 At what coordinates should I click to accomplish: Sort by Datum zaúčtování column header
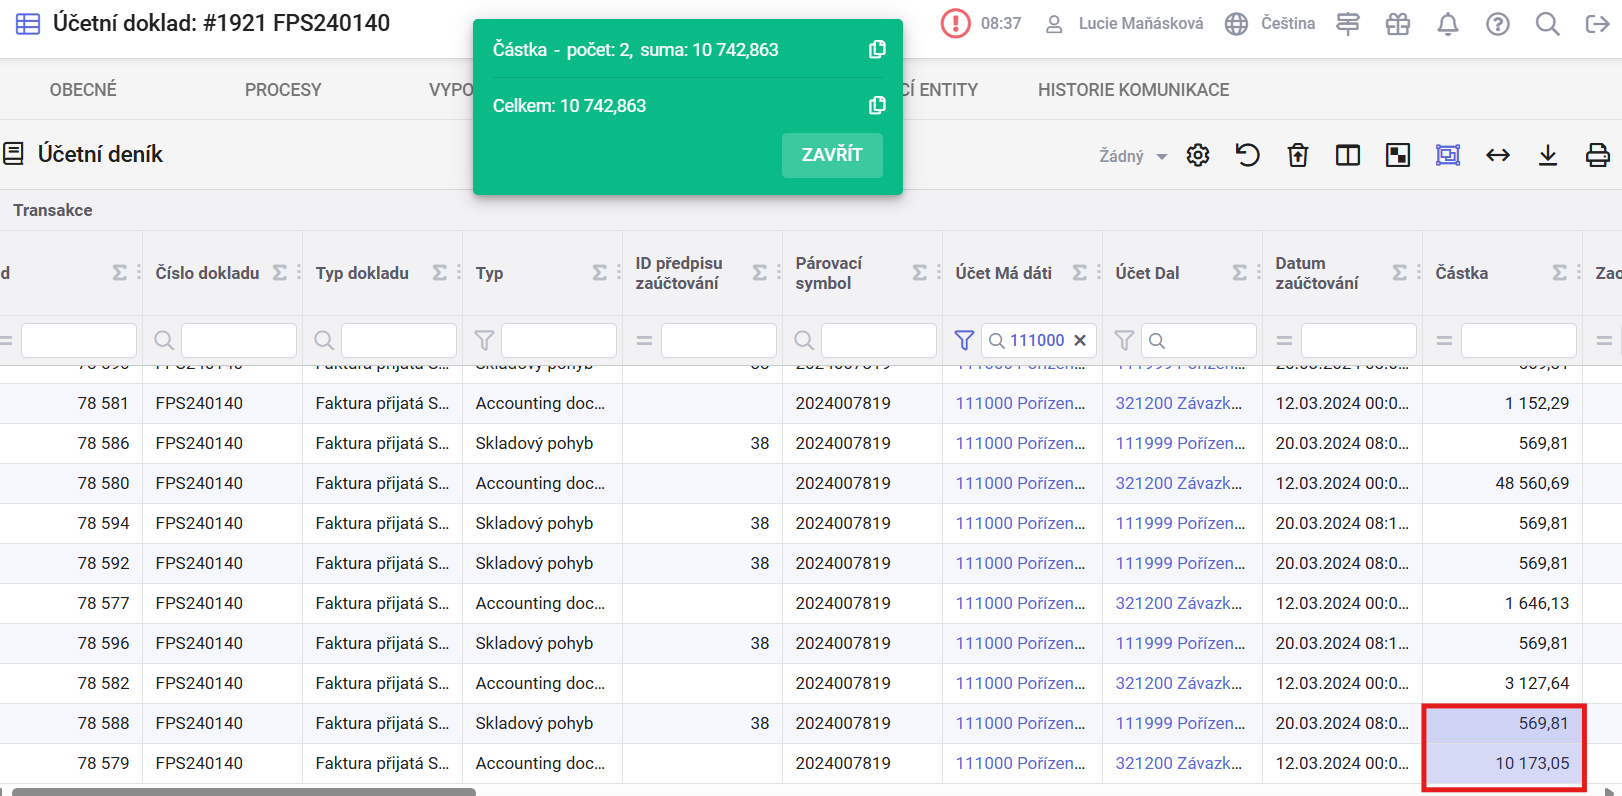point(1316,273)
